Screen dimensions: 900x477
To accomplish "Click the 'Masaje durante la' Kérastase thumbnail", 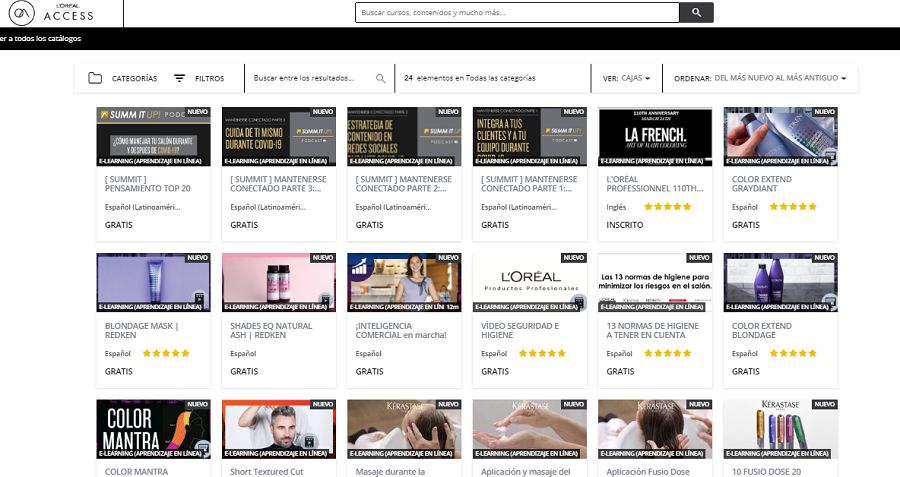I will click(x=404, y=429).
